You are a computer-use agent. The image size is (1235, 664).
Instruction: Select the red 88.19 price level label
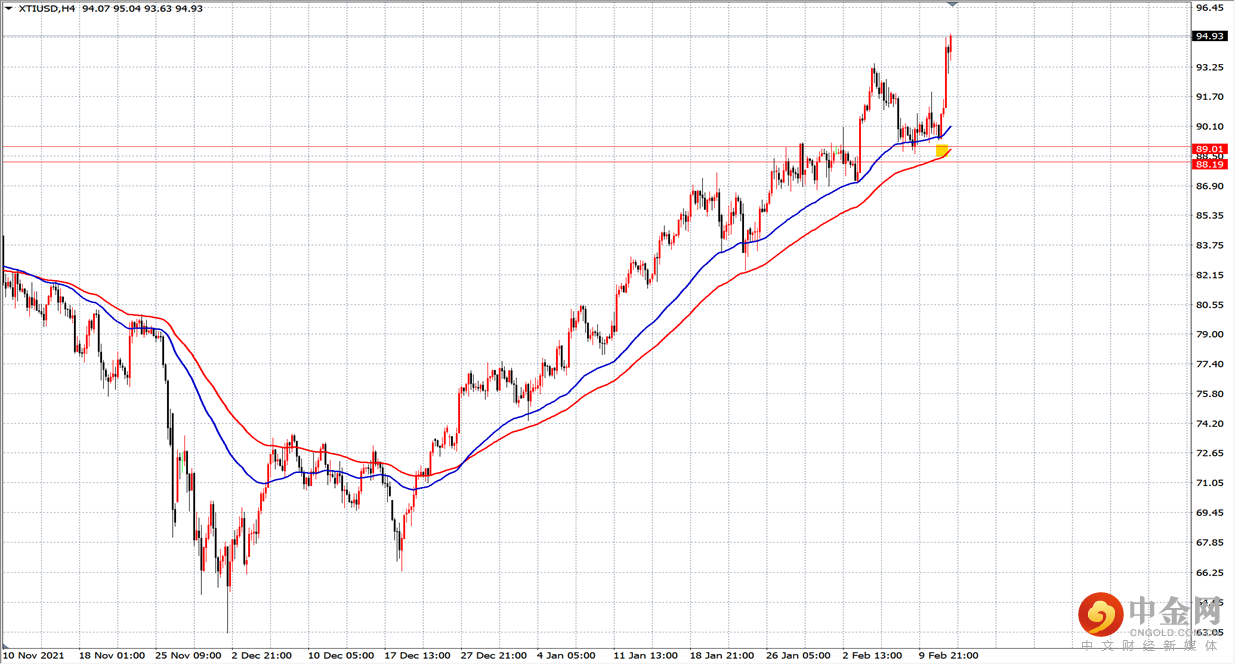tap(1210, 164)
